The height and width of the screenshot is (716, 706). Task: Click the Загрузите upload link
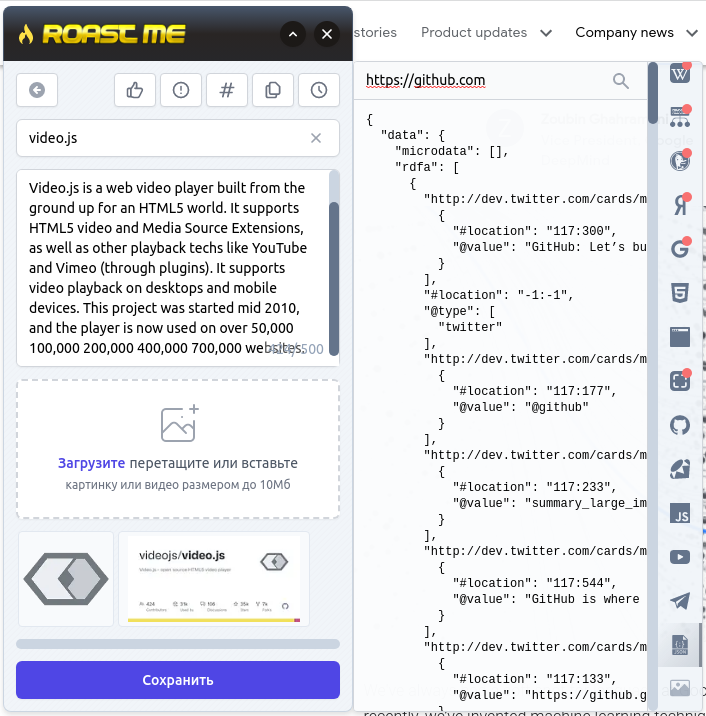click(91, 463)
